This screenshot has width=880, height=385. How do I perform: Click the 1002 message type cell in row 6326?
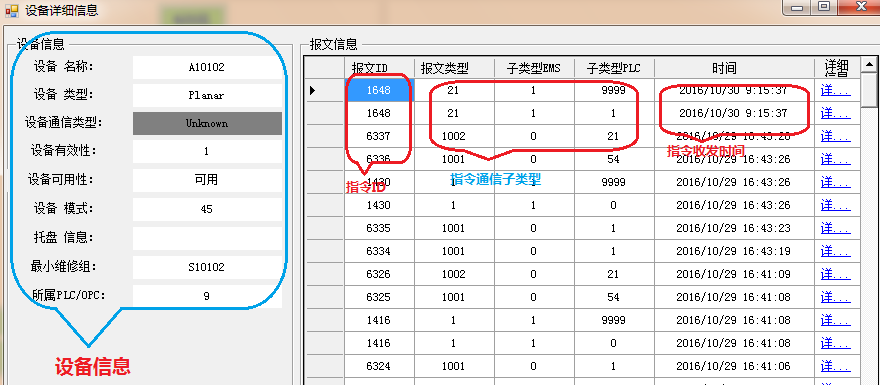point(454,274)
